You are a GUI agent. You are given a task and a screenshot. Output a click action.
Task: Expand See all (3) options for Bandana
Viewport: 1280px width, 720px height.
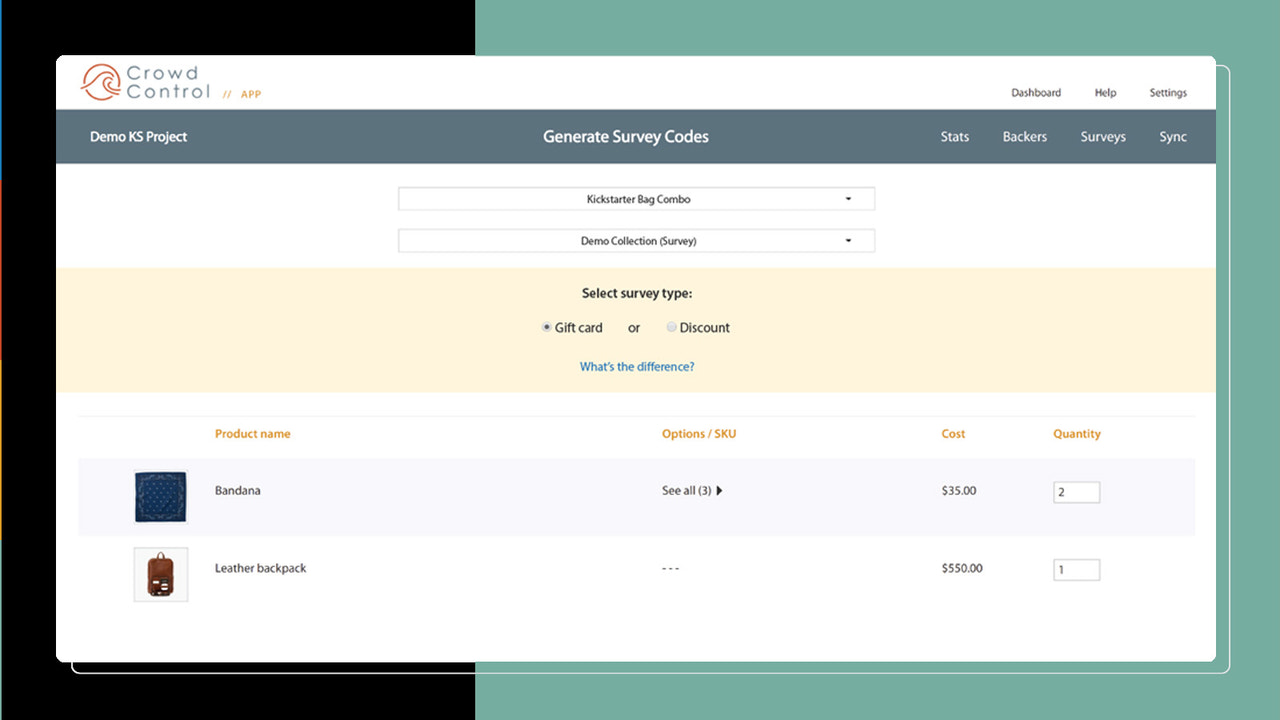click(692, 490)
